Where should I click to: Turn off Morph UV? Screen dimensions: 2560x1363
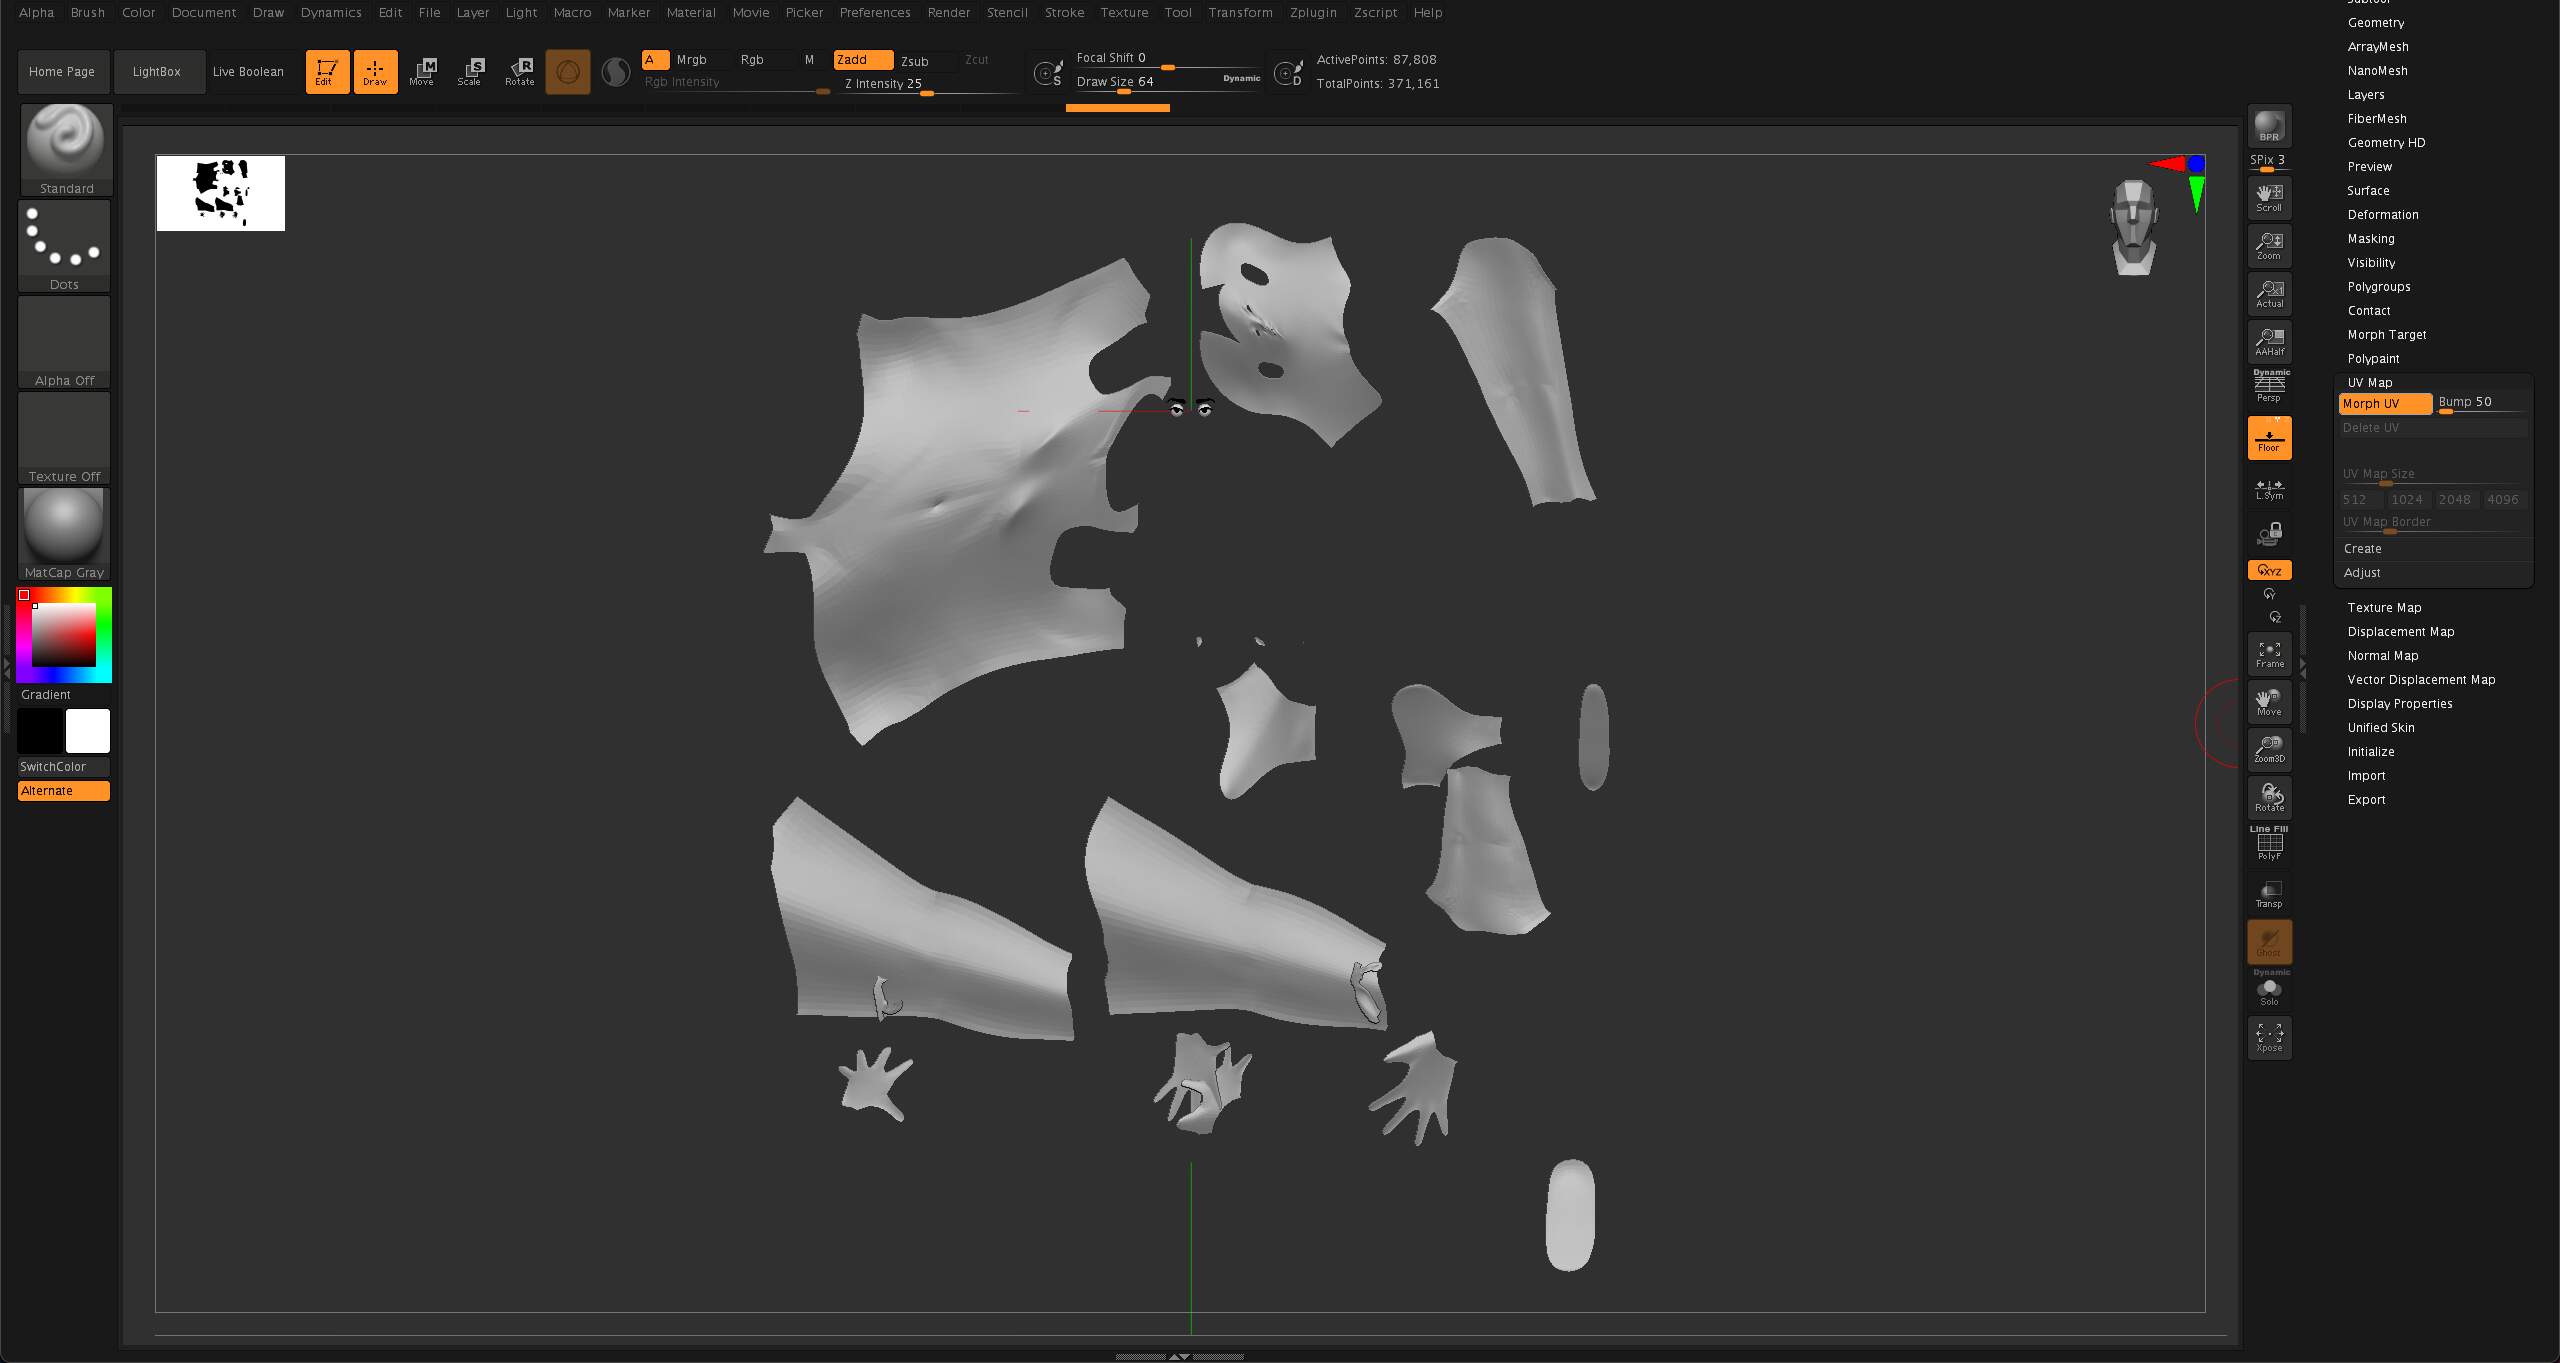2385,404
